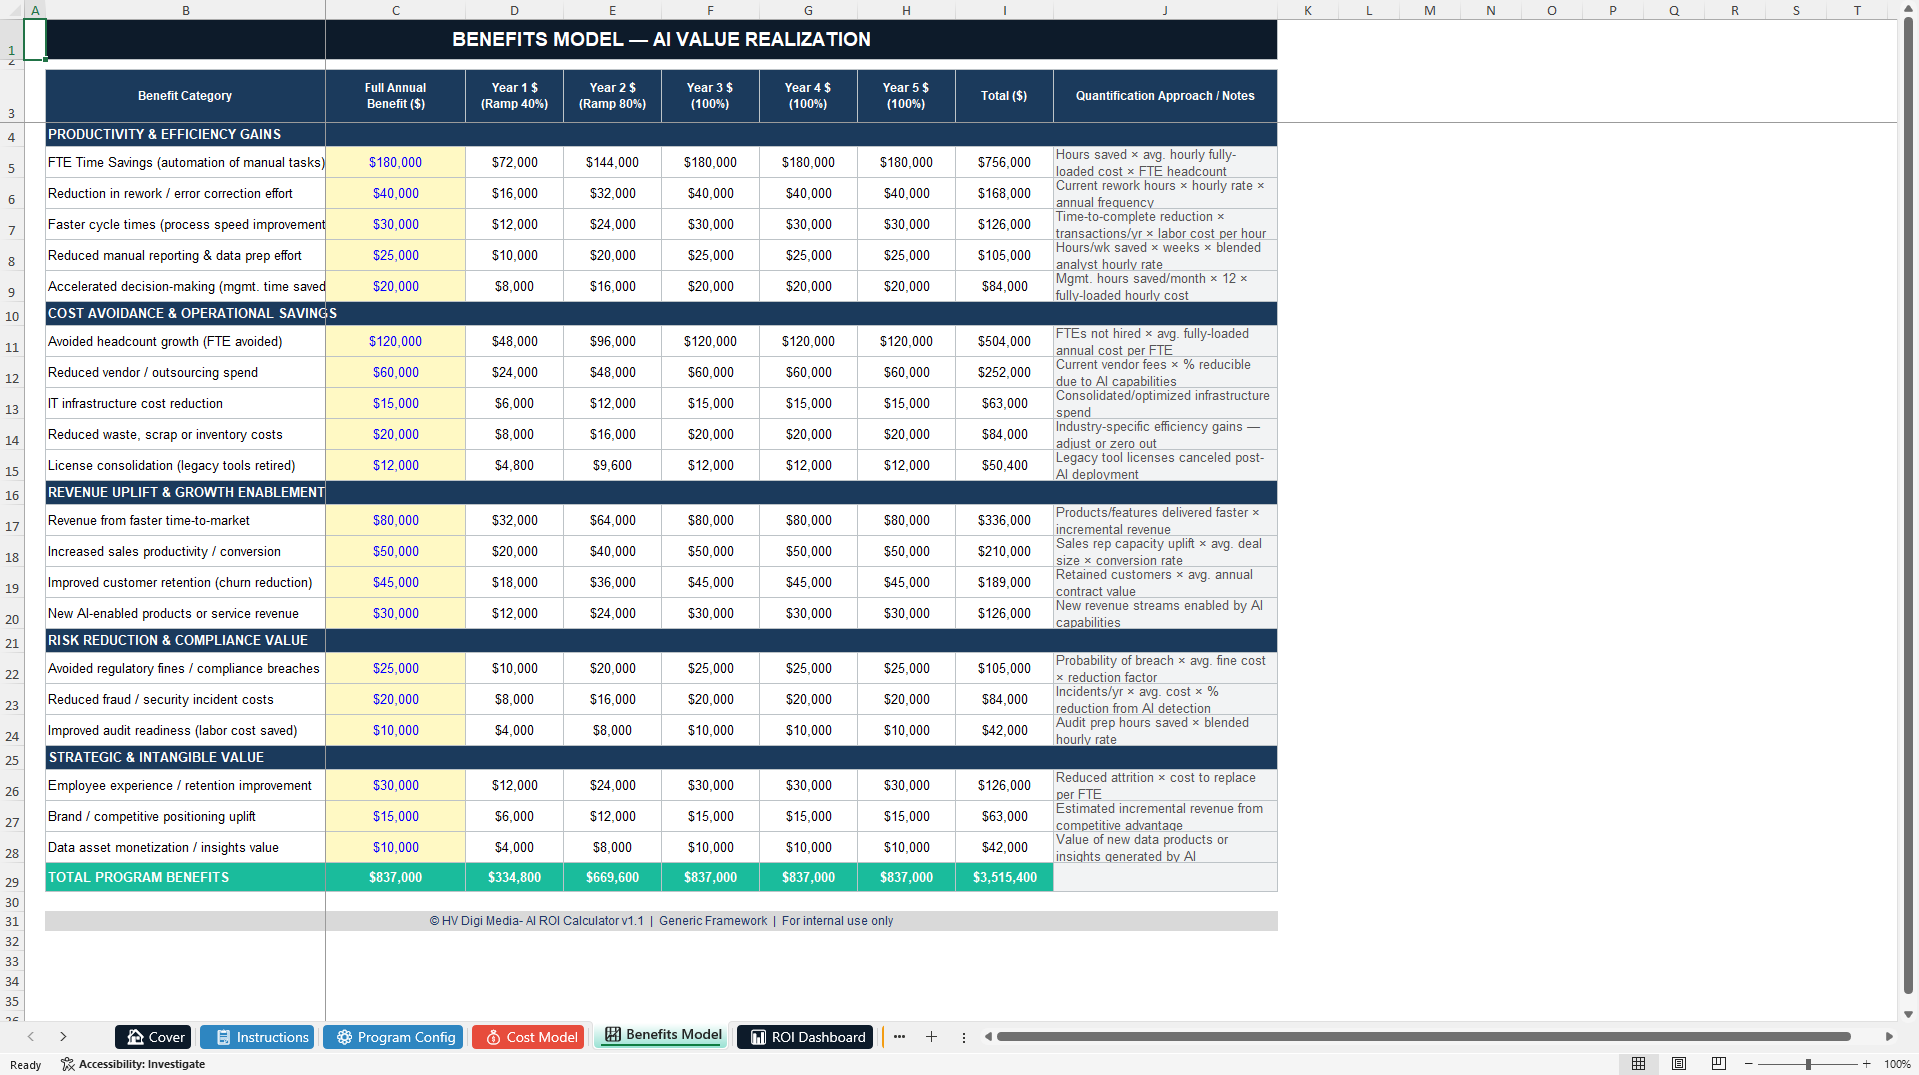Adjust the zoom slider handle
Screen dimensions: 1919x1075
[1808, 1064]
